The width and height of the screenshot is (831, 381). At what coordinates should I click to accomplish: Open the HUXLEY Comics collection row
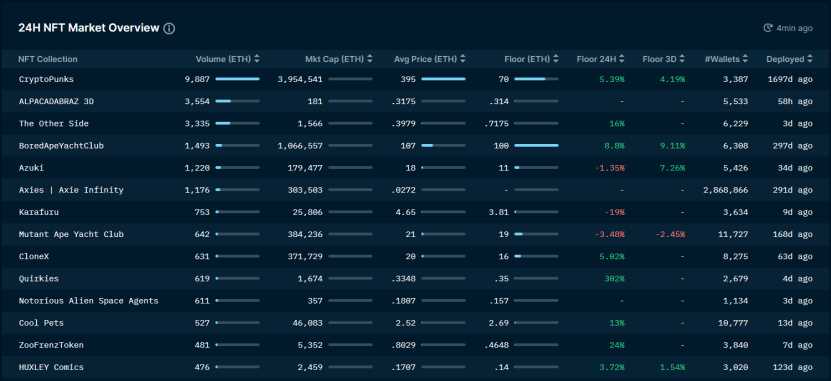coord(416,367)
